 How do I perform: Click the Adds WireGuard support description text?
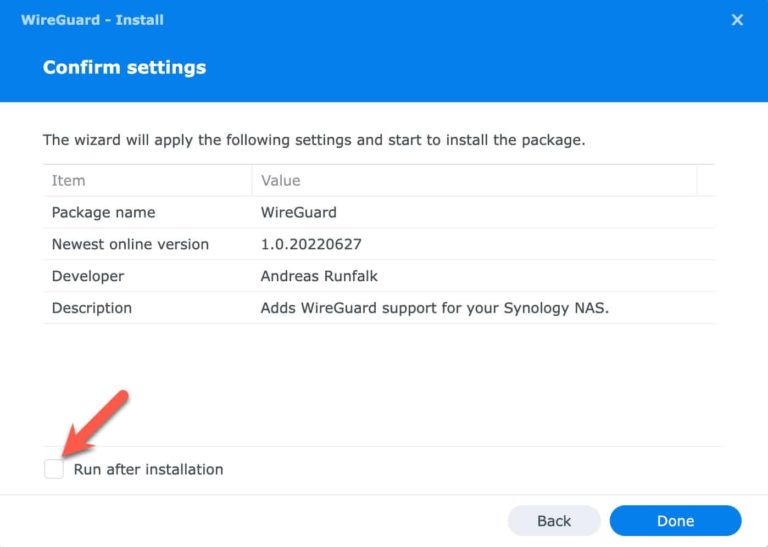pyautogui.click(x=435, y=308)
